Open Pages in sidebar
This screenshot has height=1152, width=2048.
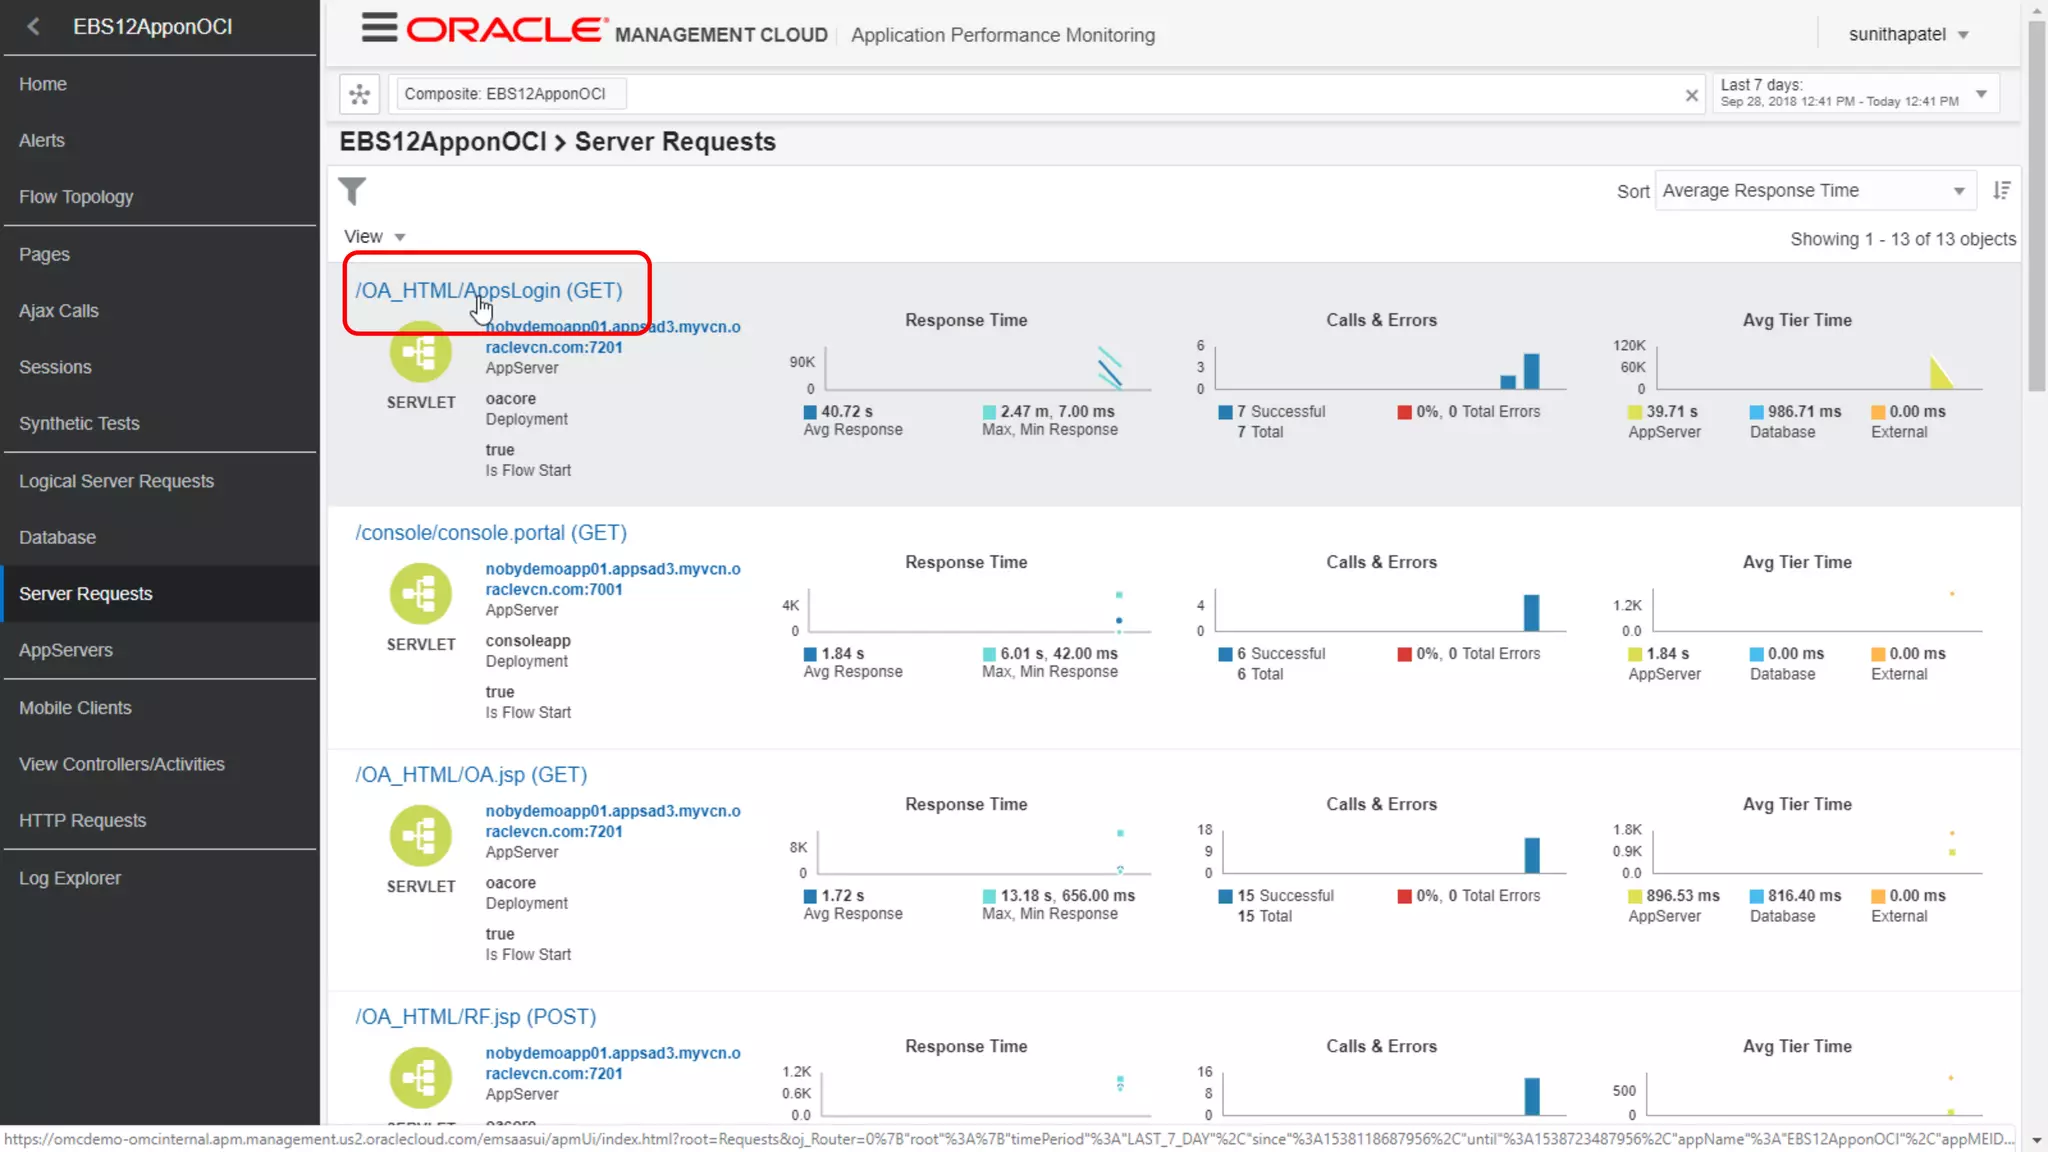44,254
